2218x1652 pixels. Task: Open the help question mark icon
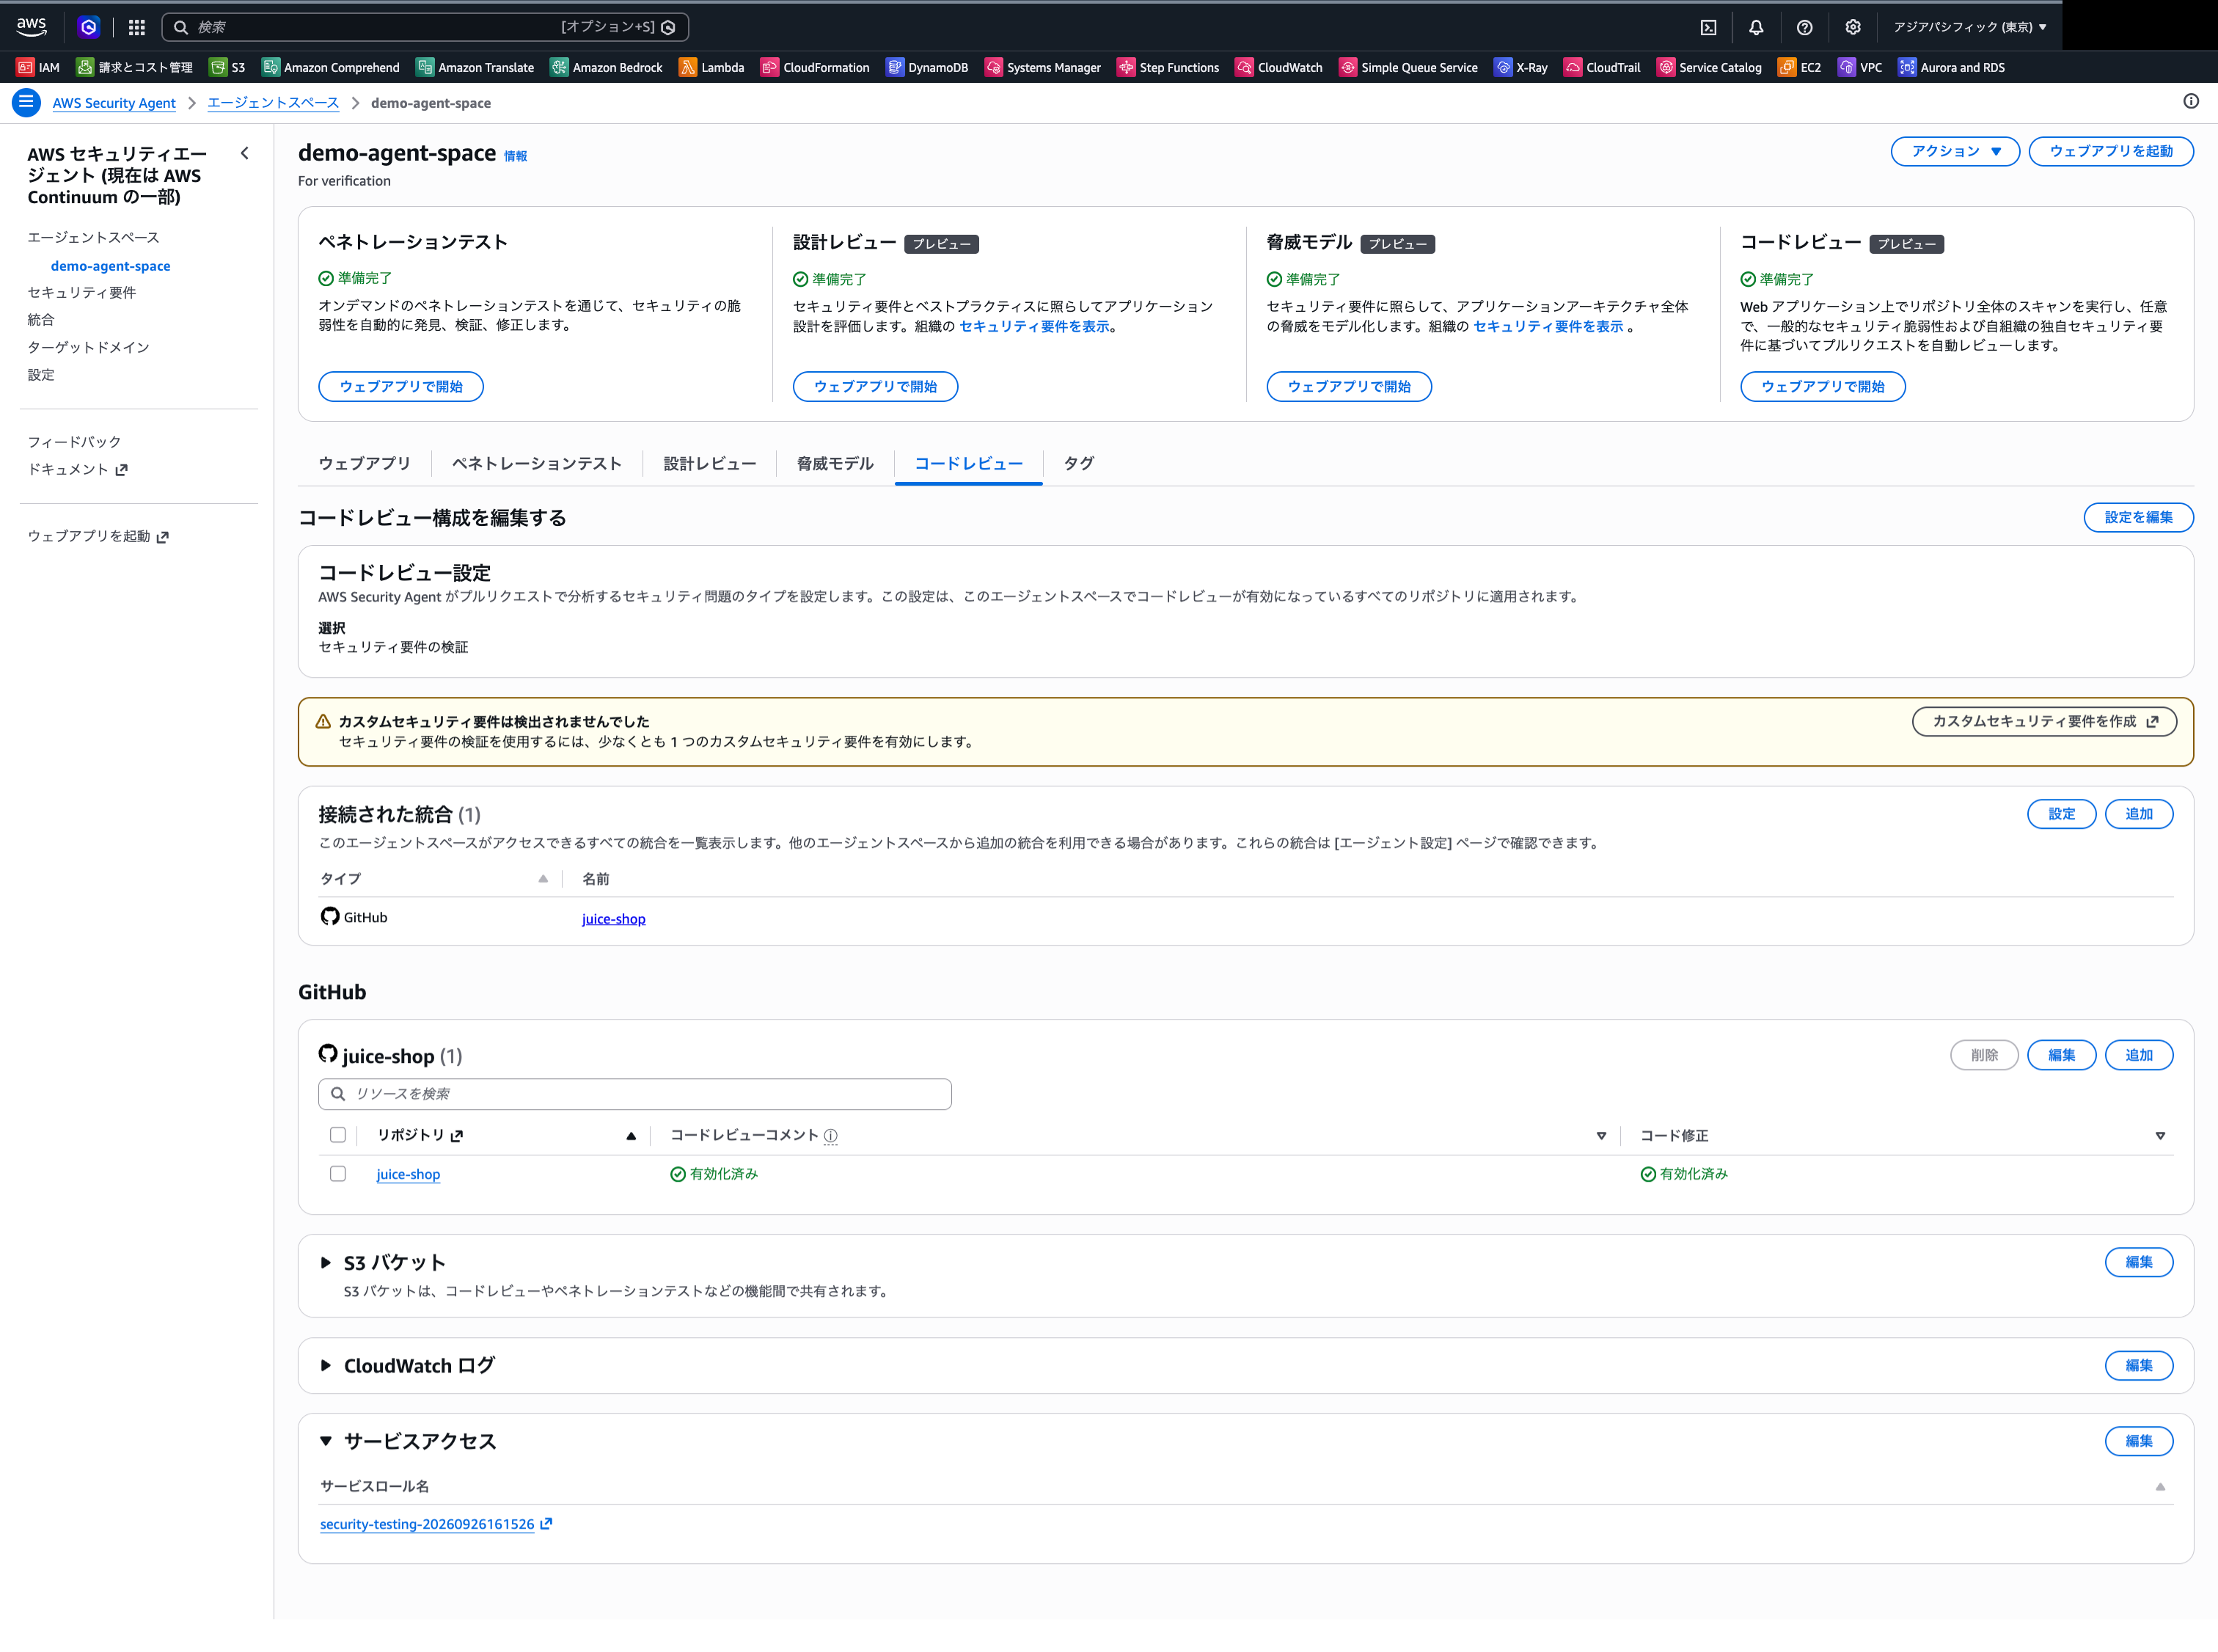pos(1804,27)
